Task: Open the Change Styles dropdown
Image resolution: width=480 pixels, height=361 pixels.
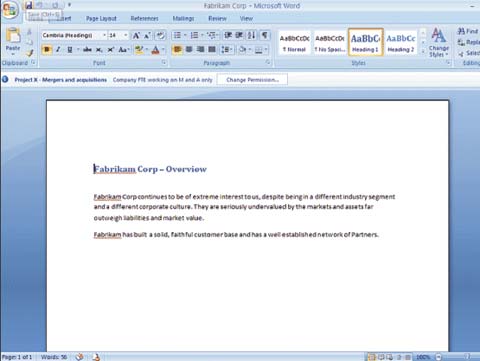Action: tap(438, 43)
